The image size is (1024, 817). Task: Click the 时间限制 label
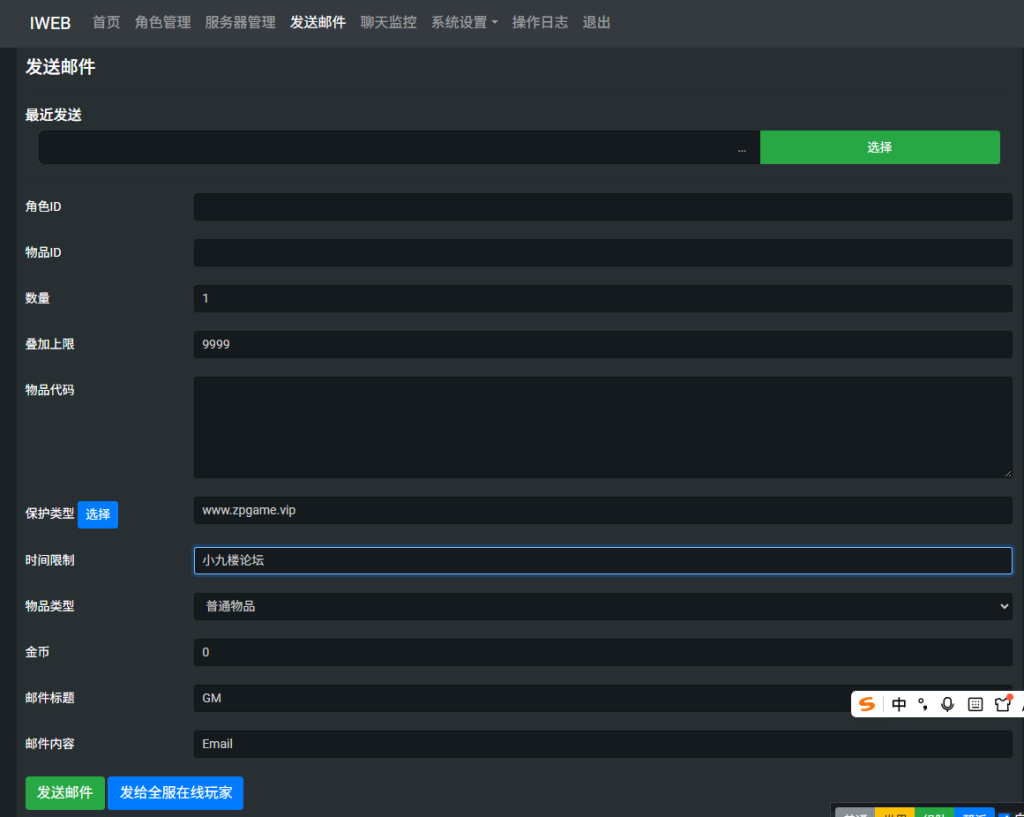50,560
